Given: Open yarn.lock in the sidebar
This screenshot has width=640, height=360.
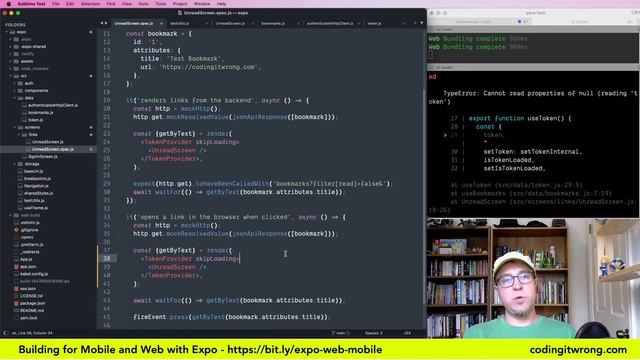Looking at the screenshot, I should tap(29, 318).
